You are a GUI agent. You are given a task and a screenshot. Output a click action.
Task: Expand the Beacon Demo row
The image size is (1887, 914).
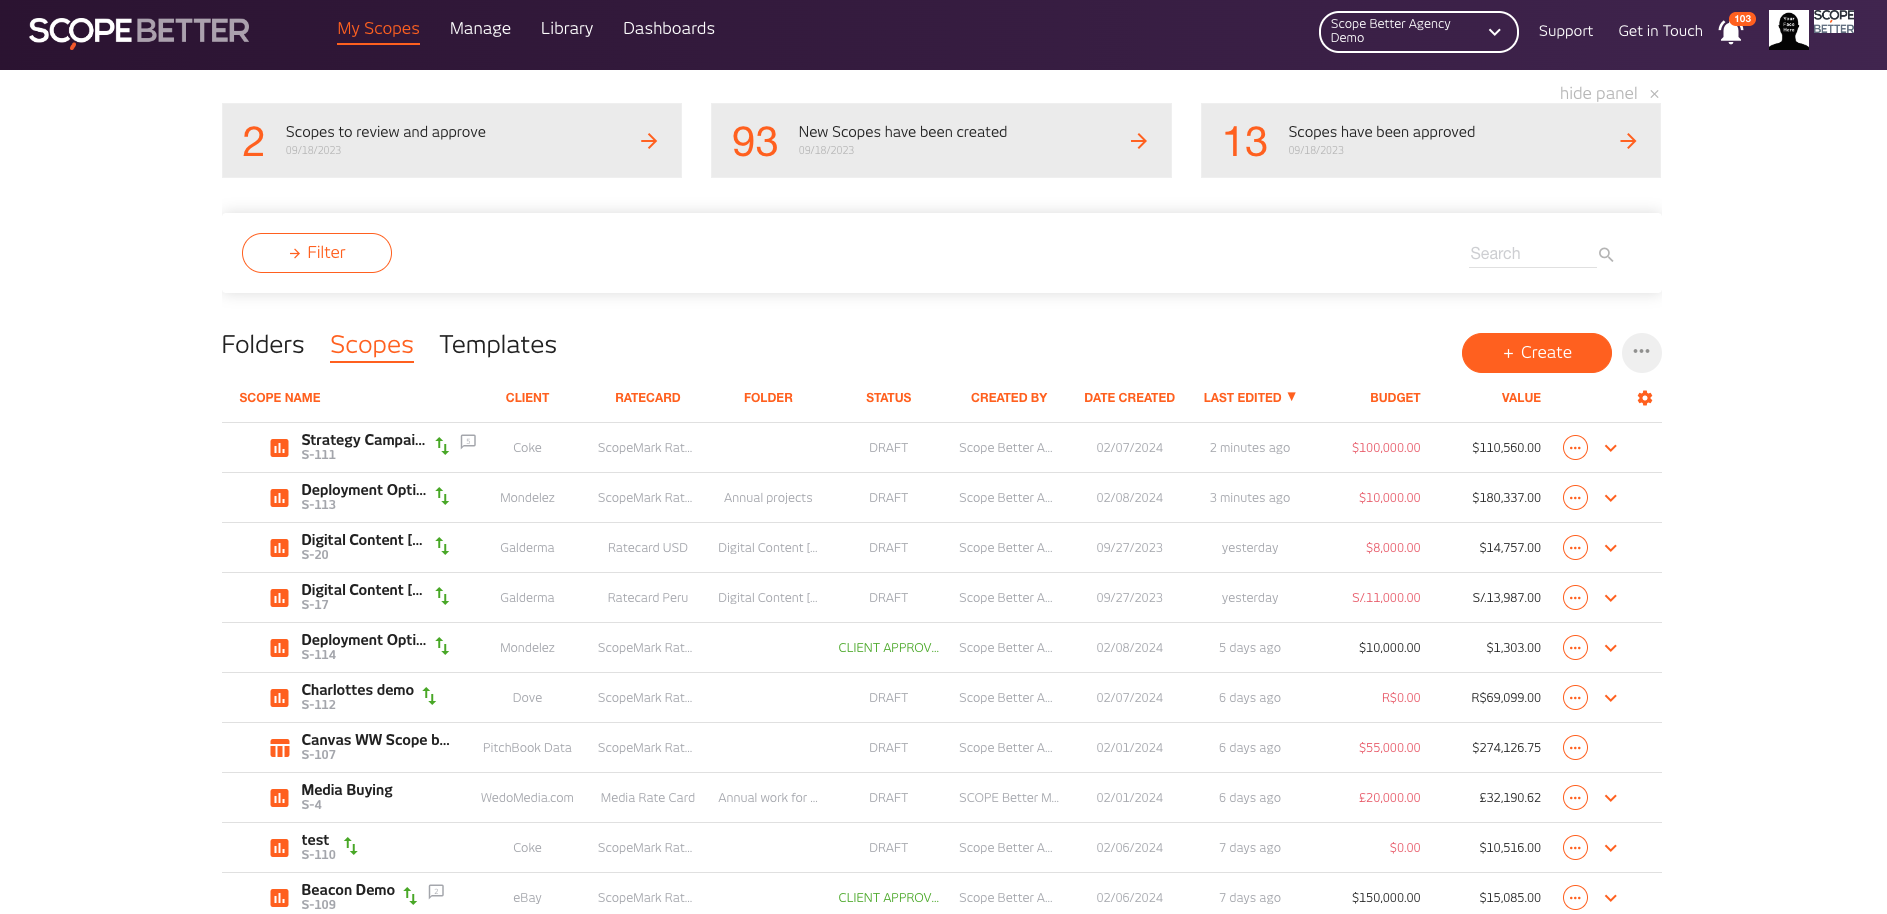coord(1611,898)
